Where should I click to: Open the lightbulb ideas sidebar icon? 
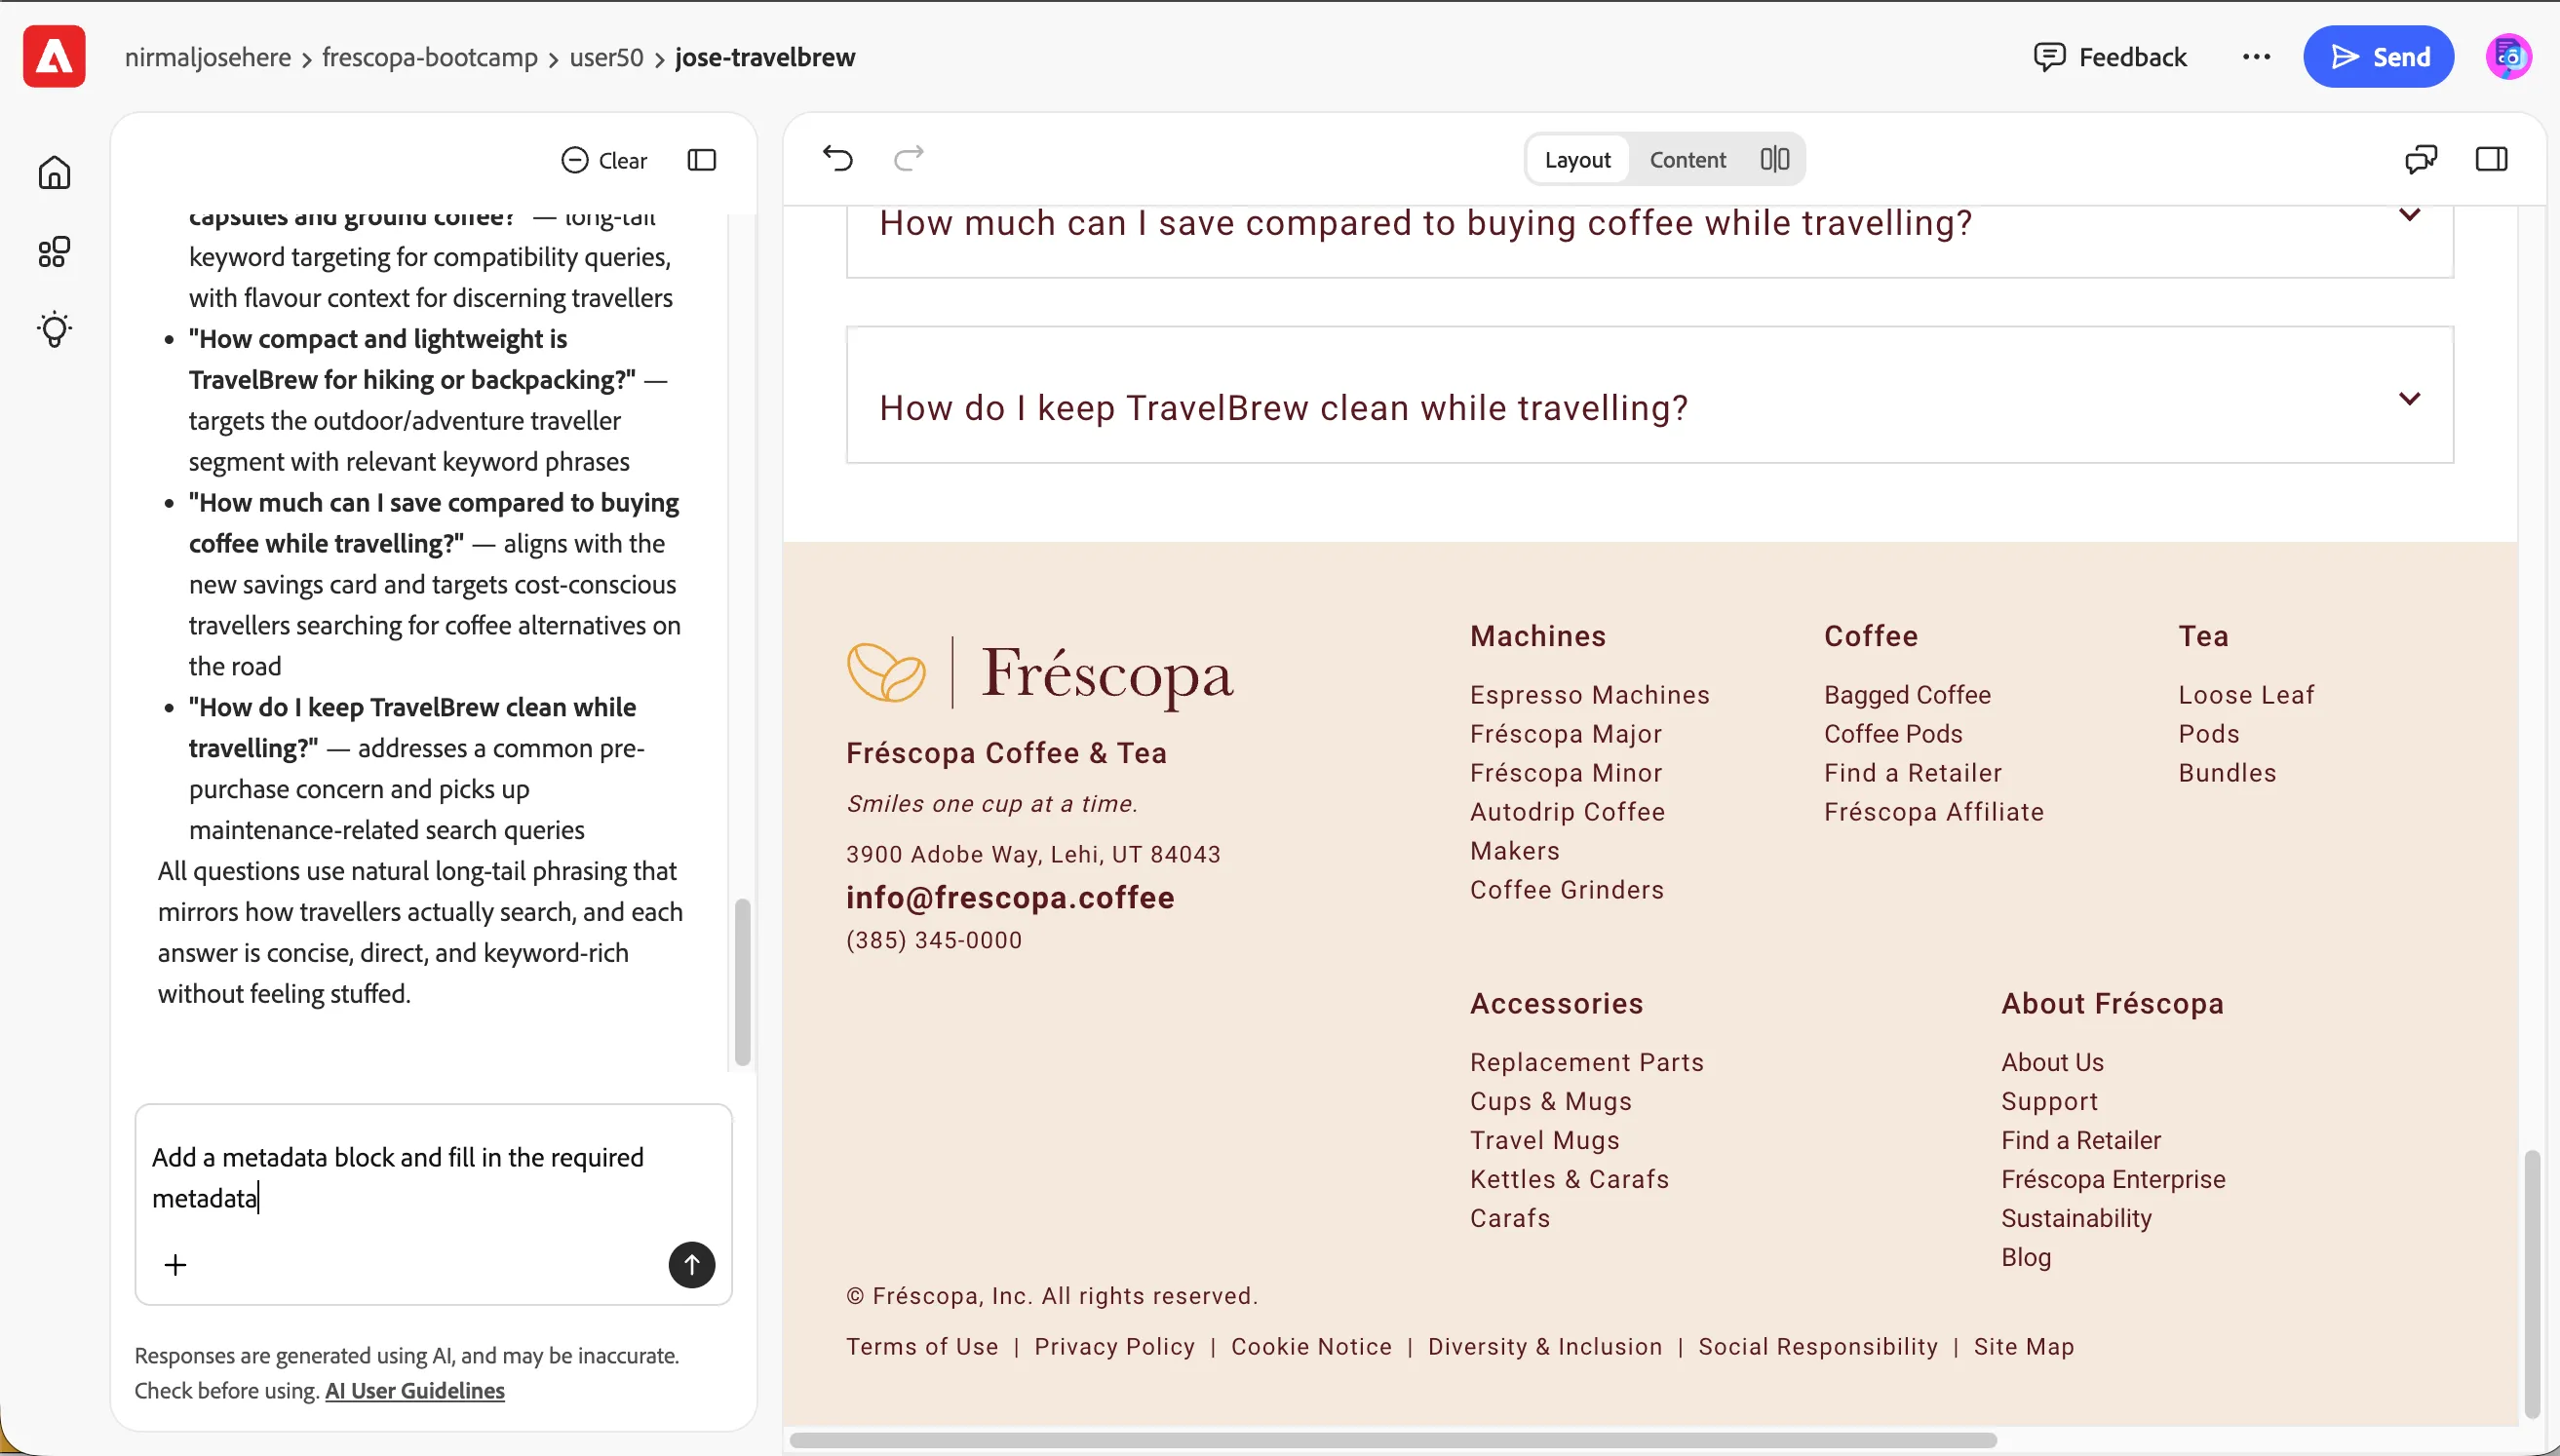point(54,329)
